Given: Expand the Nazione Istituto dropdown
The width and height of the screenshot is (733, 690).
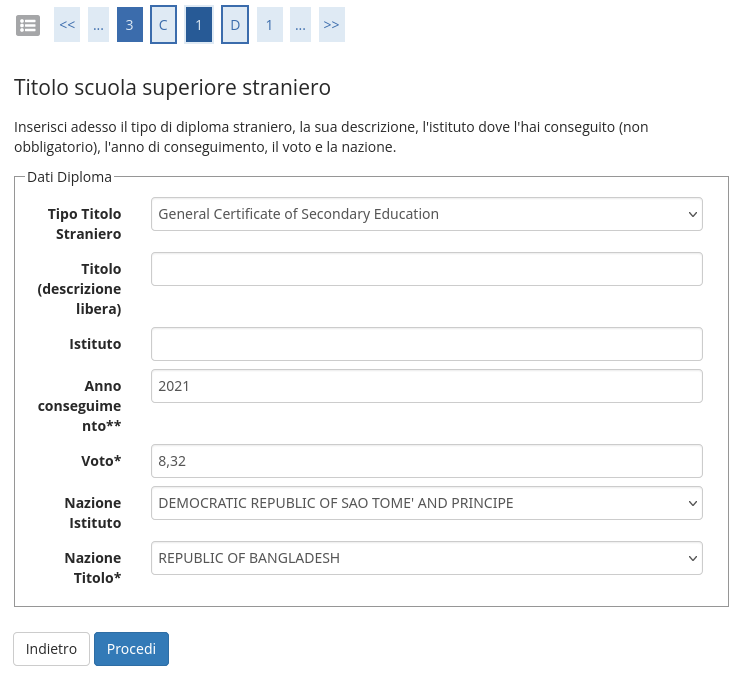Looking at the screenshot, I should pos(426,503).
